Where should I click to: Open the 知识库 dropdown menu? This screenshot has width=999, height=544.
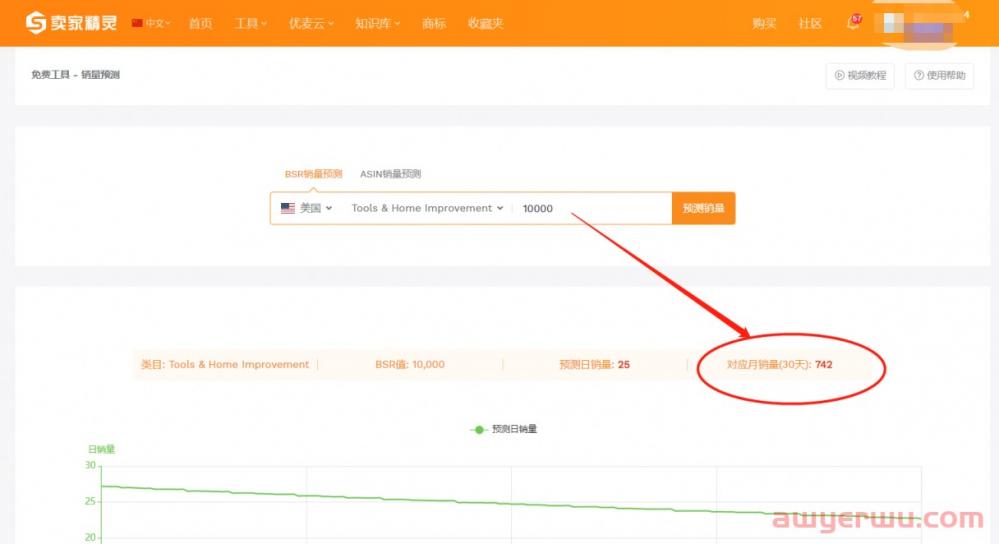[377, 23]
